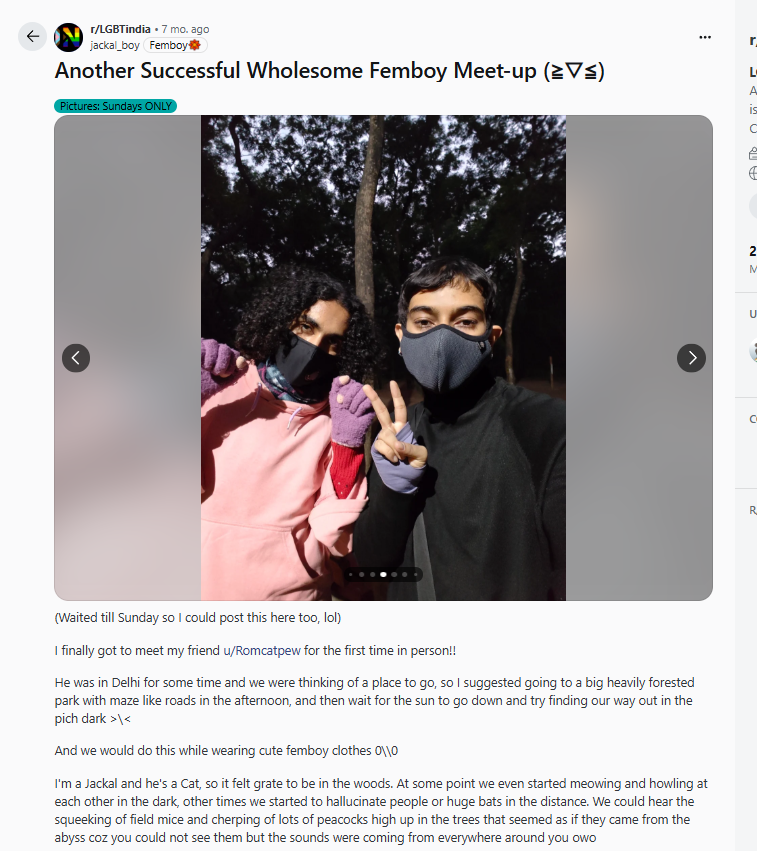Screen dimensions: 757x851
Task: Open the sidebar user avatar thumbnail
Action: tap(753, 350)
